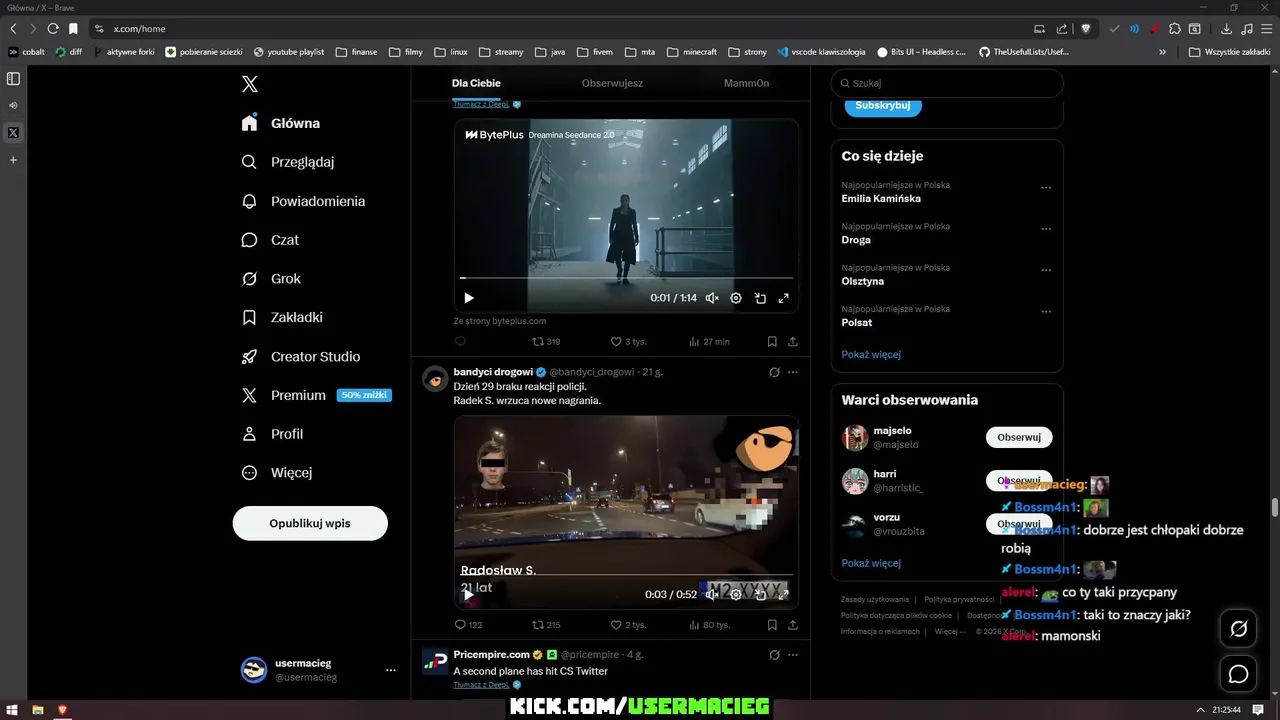The height and width of the screenshot is (720, 1280).
Task: Open Przeglądaj explore page
Action: pos(287,162)
